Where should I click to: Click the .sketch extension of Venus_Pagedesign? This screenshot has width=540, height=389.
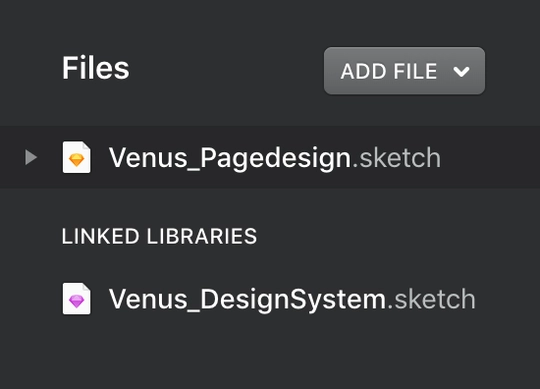[396, 158]
